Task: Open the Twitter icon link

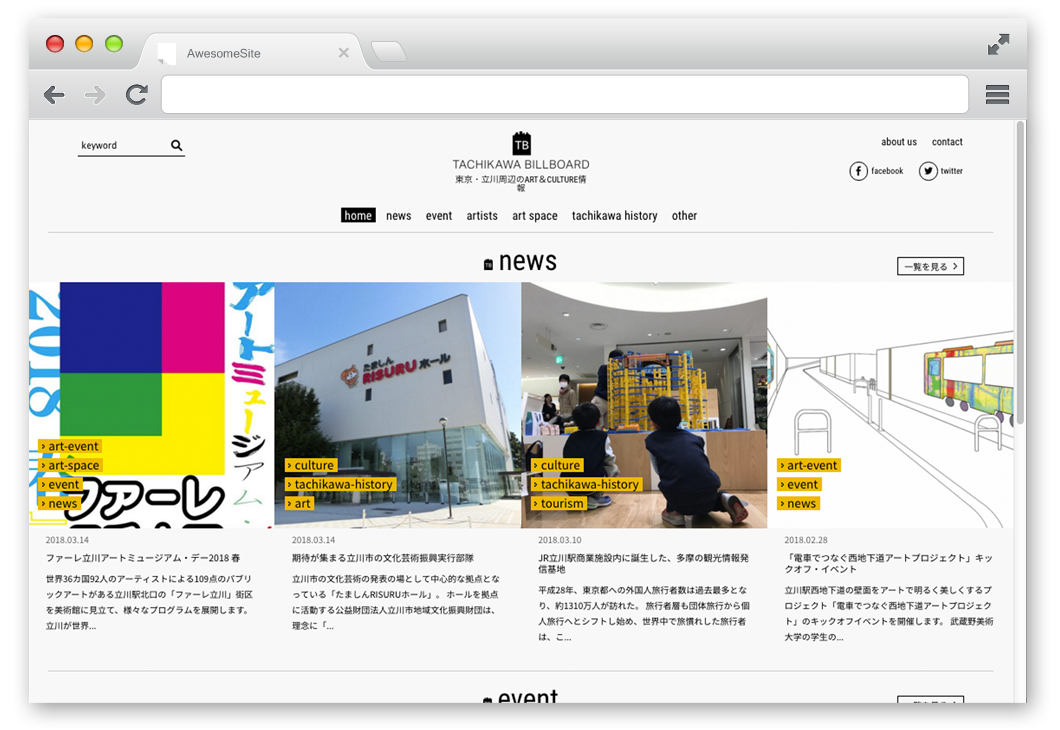Action: [929, 171]
